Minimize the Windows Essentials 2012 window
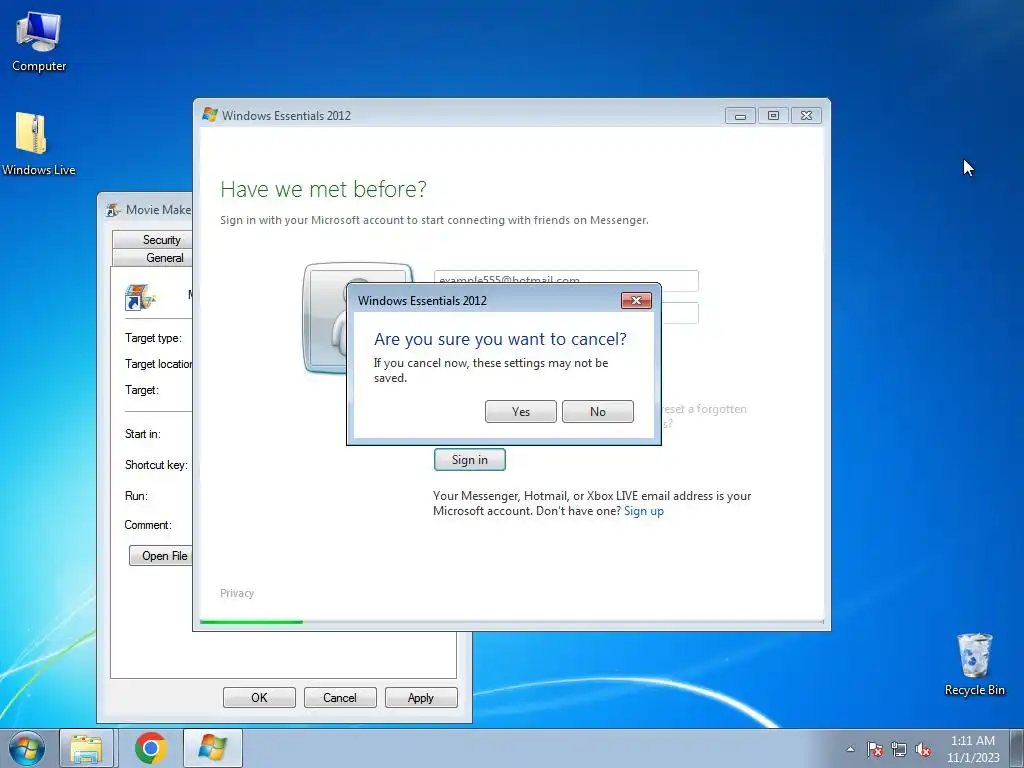Screen dimensions: 1024x768 [740, 116]
